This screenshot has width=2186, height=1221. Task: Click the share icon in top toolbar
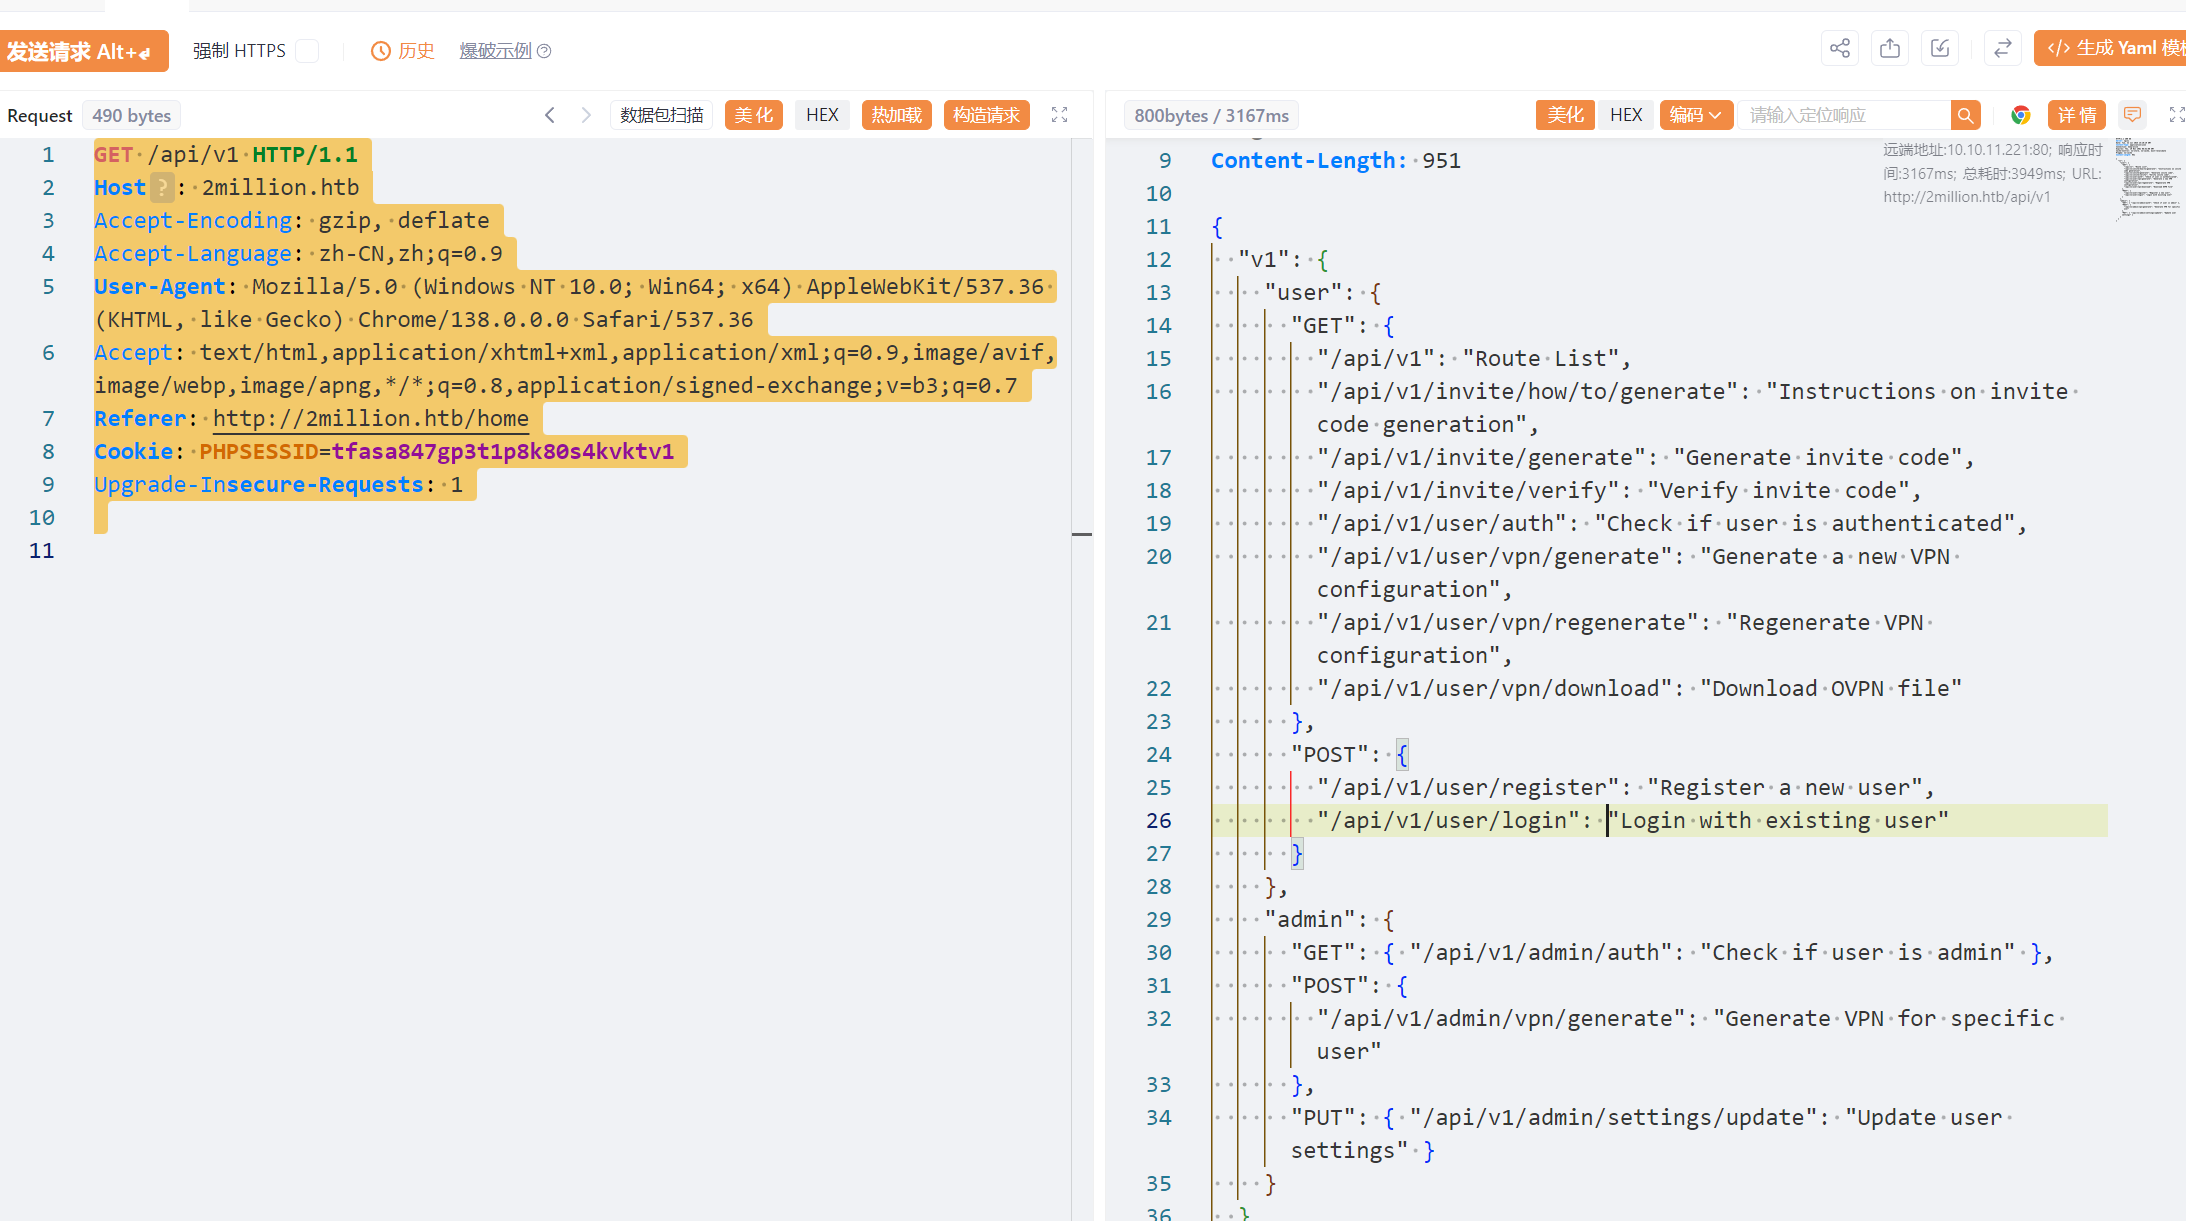1839,49
